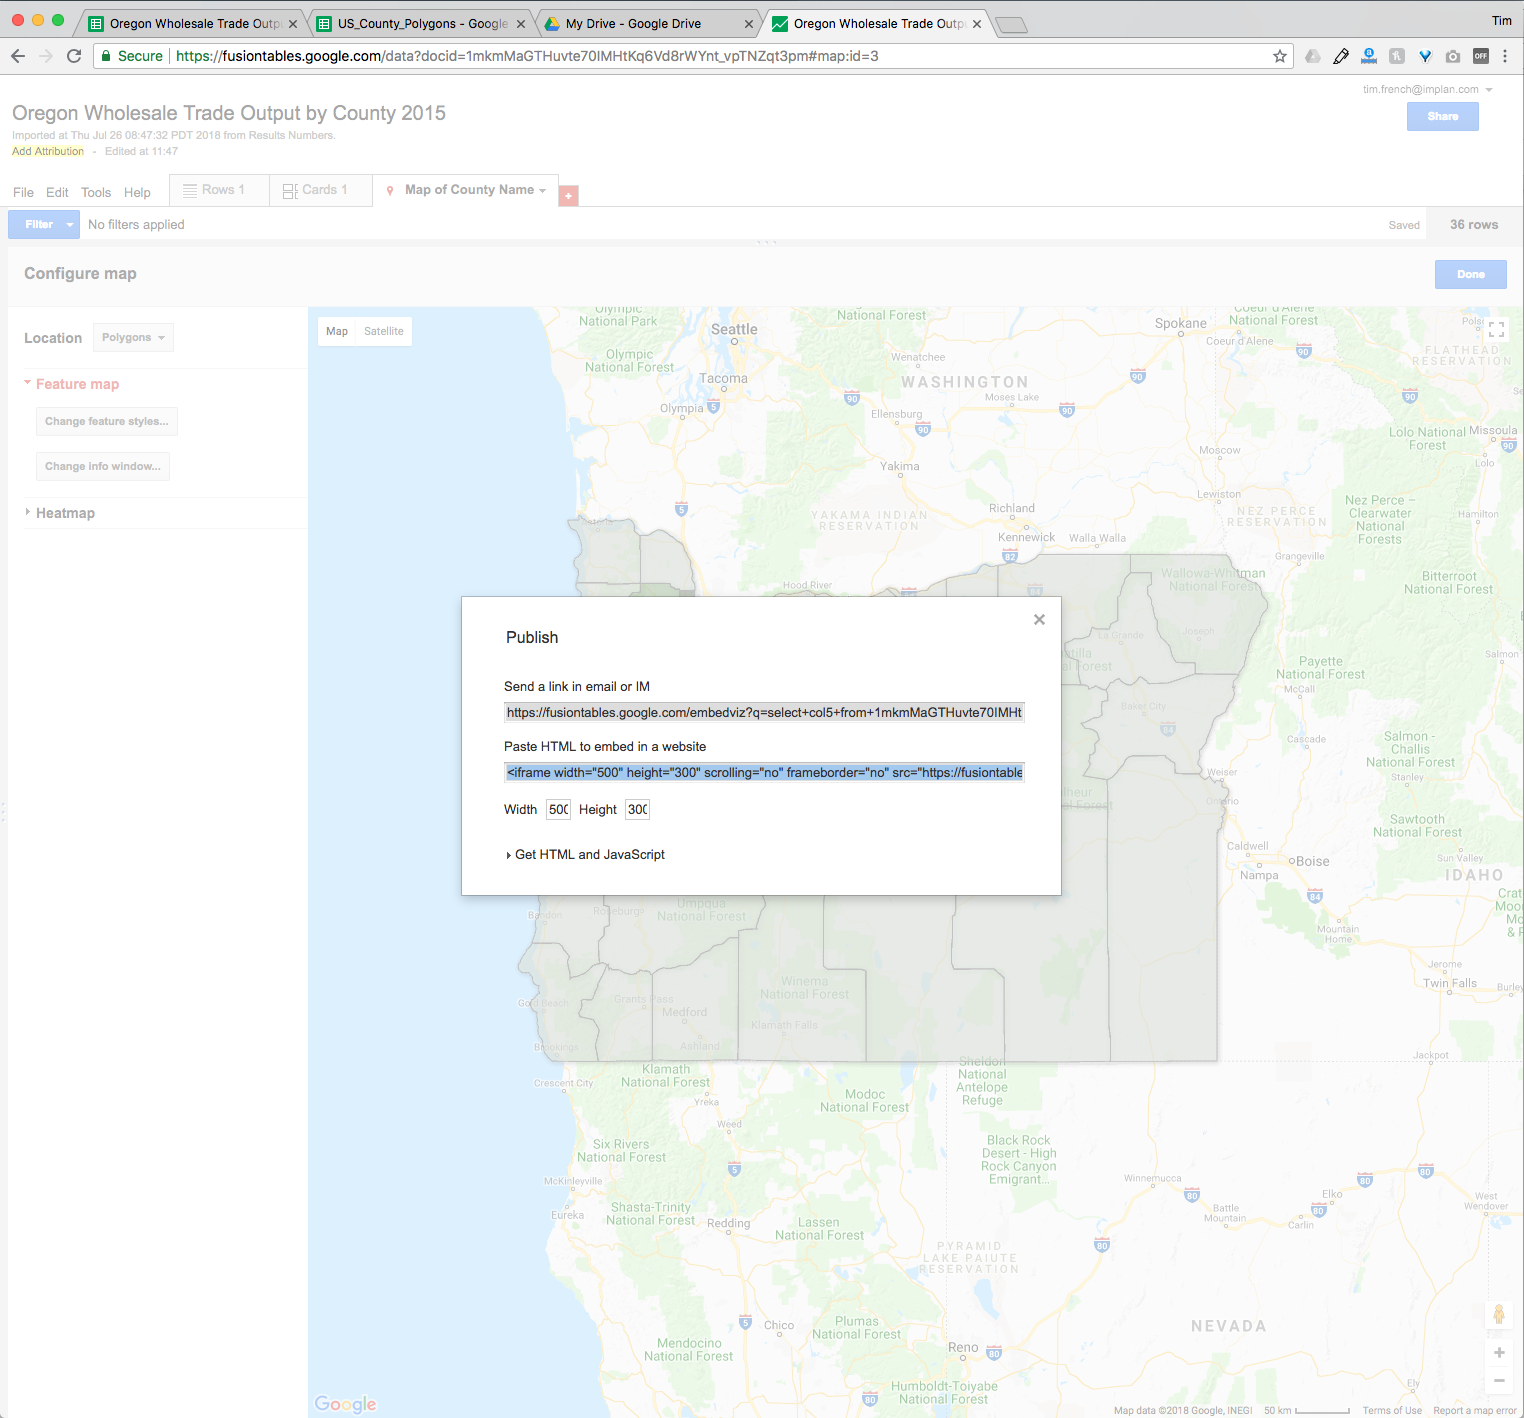The width and height of the screenshot is (1524, 1418).
Task: Bookmark this page with the star icon
Action: 1280,56
